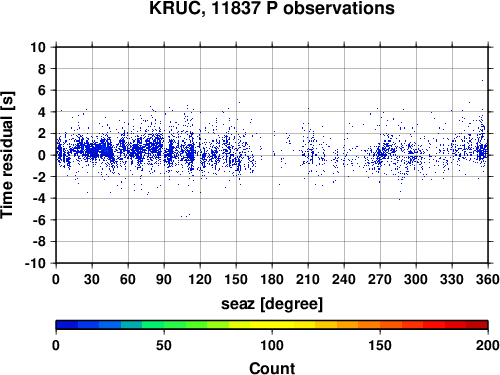
Task: Click the dark blue segment of the colorbar
Action: [x=67, y=325]
